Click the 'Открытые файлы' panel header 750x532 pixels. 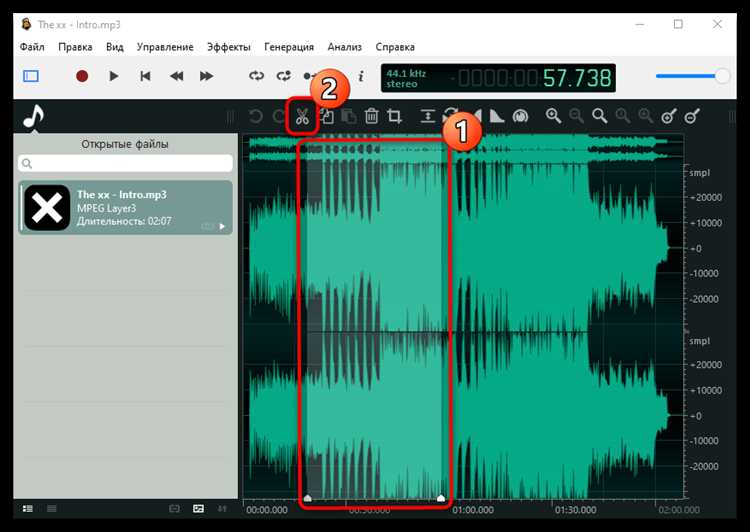point(125,144)
